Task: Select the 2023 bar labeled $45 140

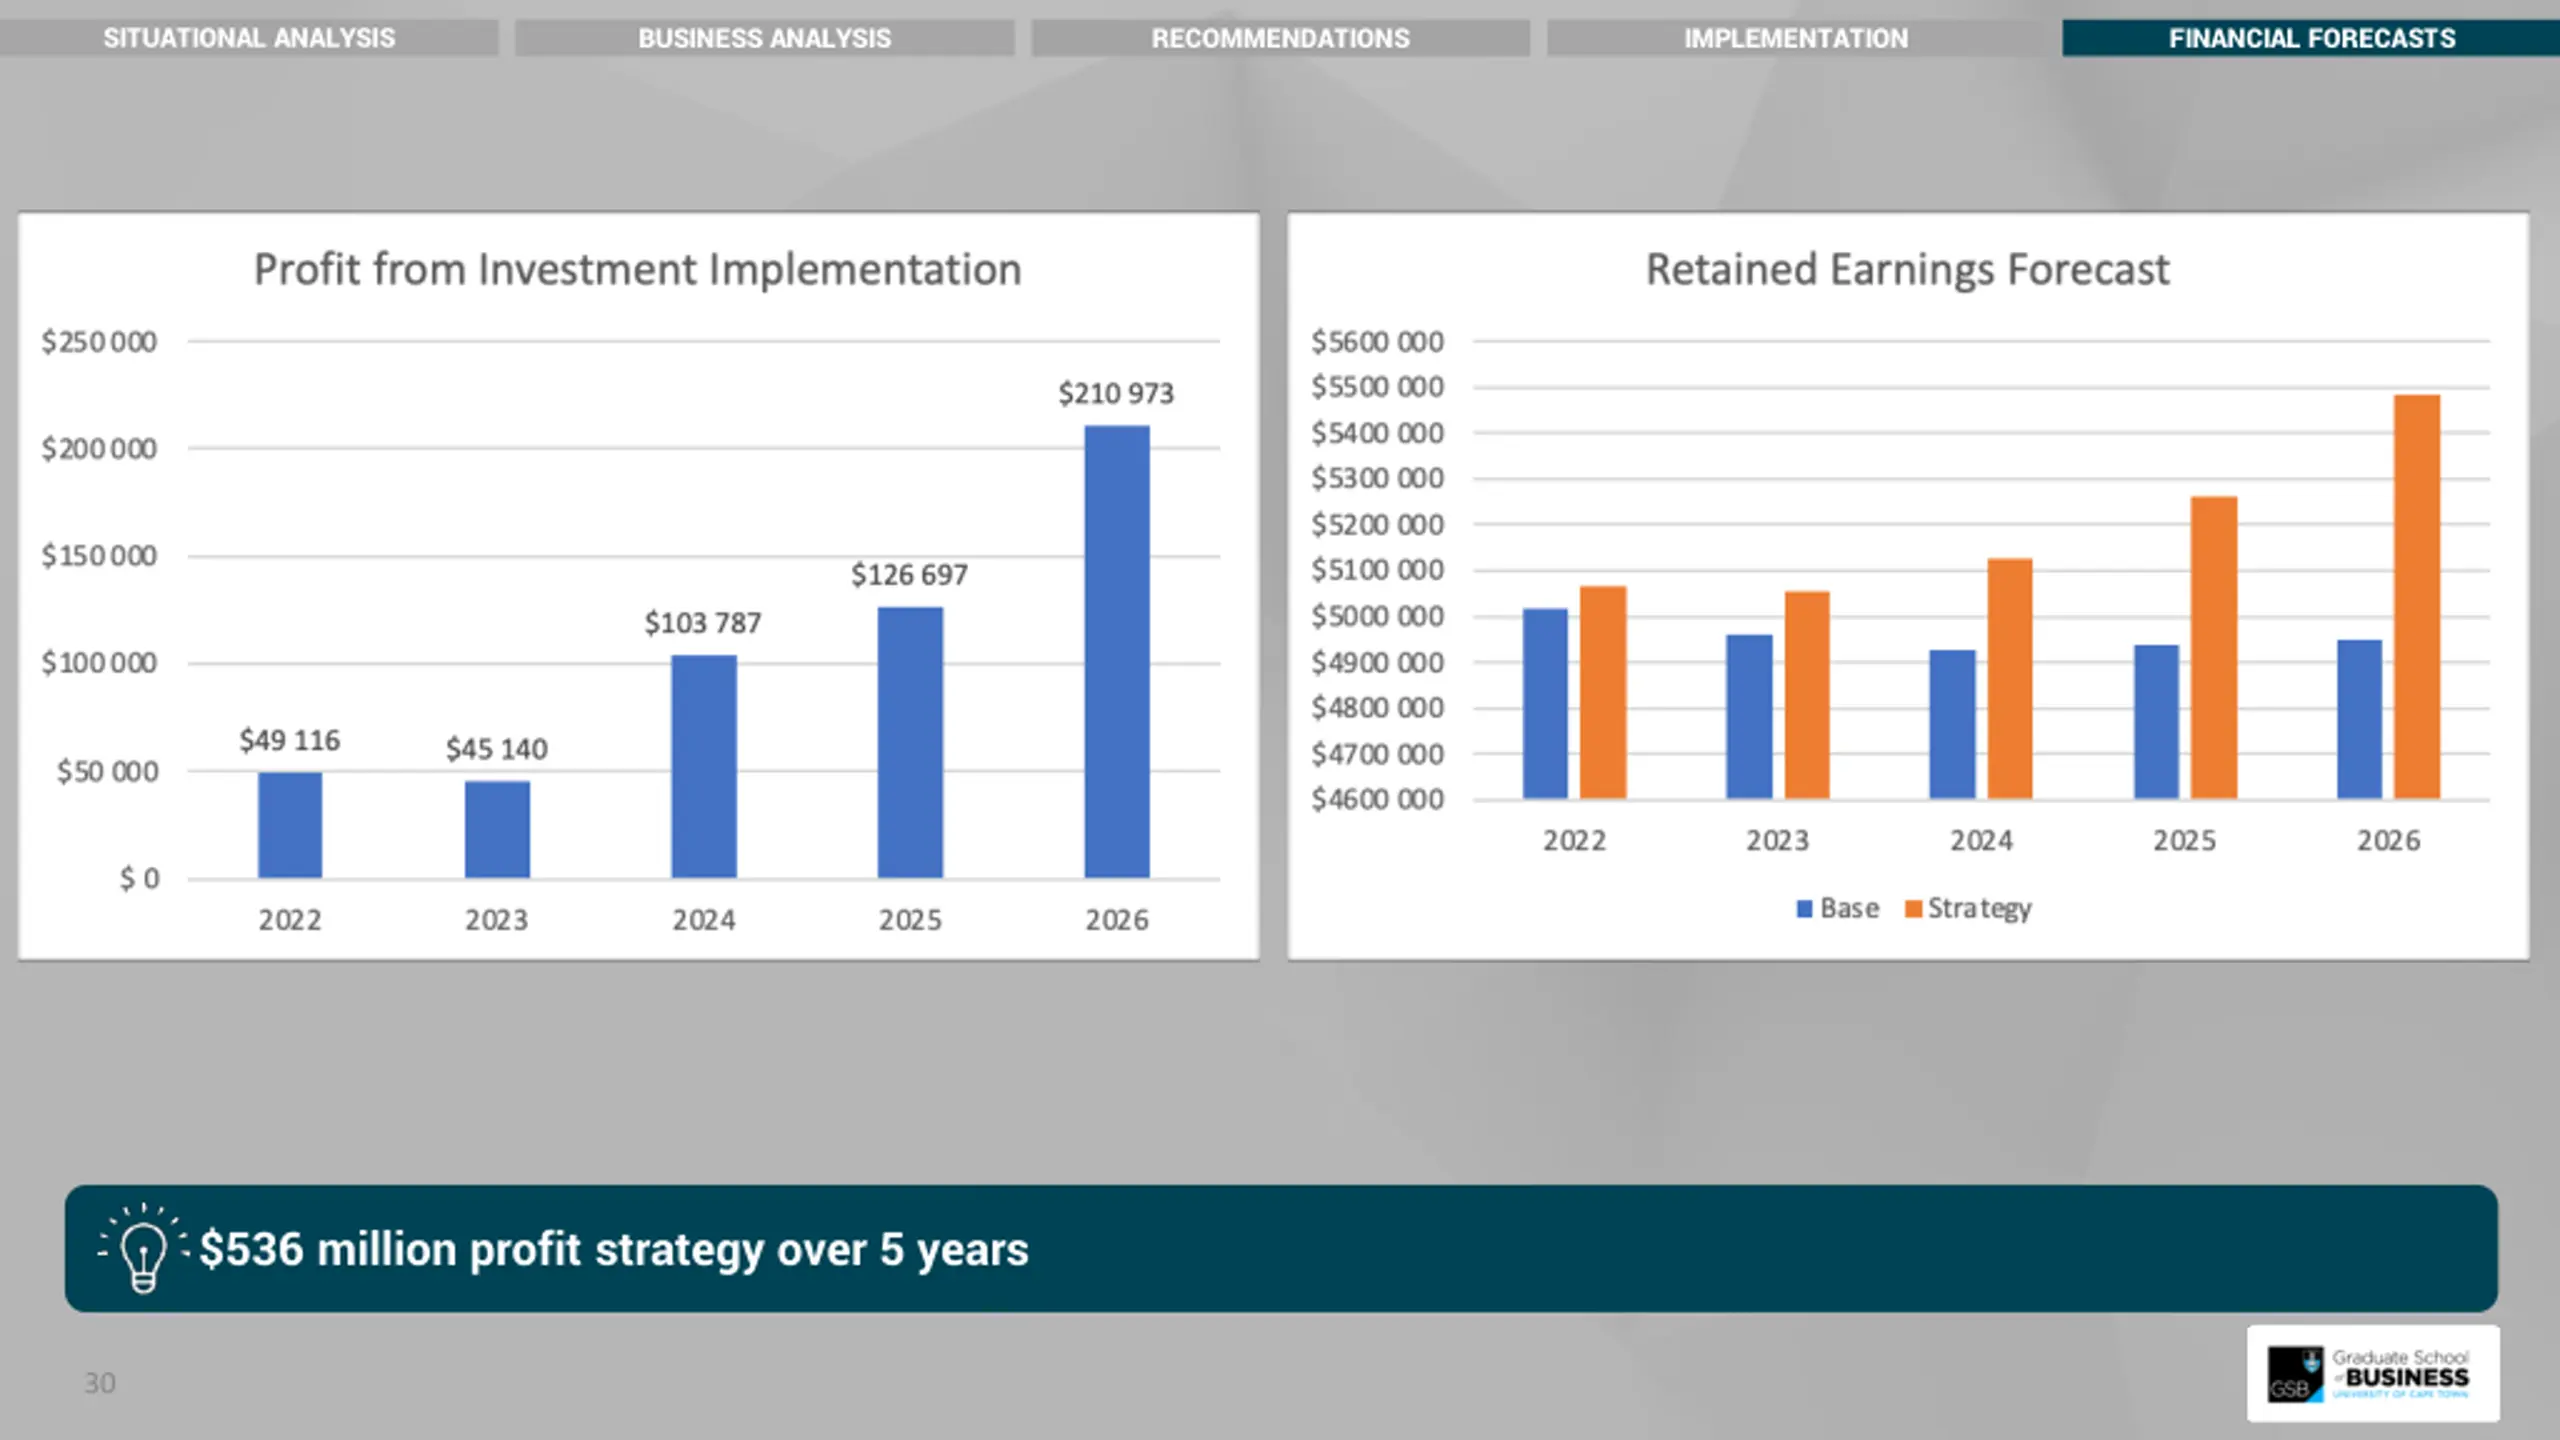Action: 497,829
